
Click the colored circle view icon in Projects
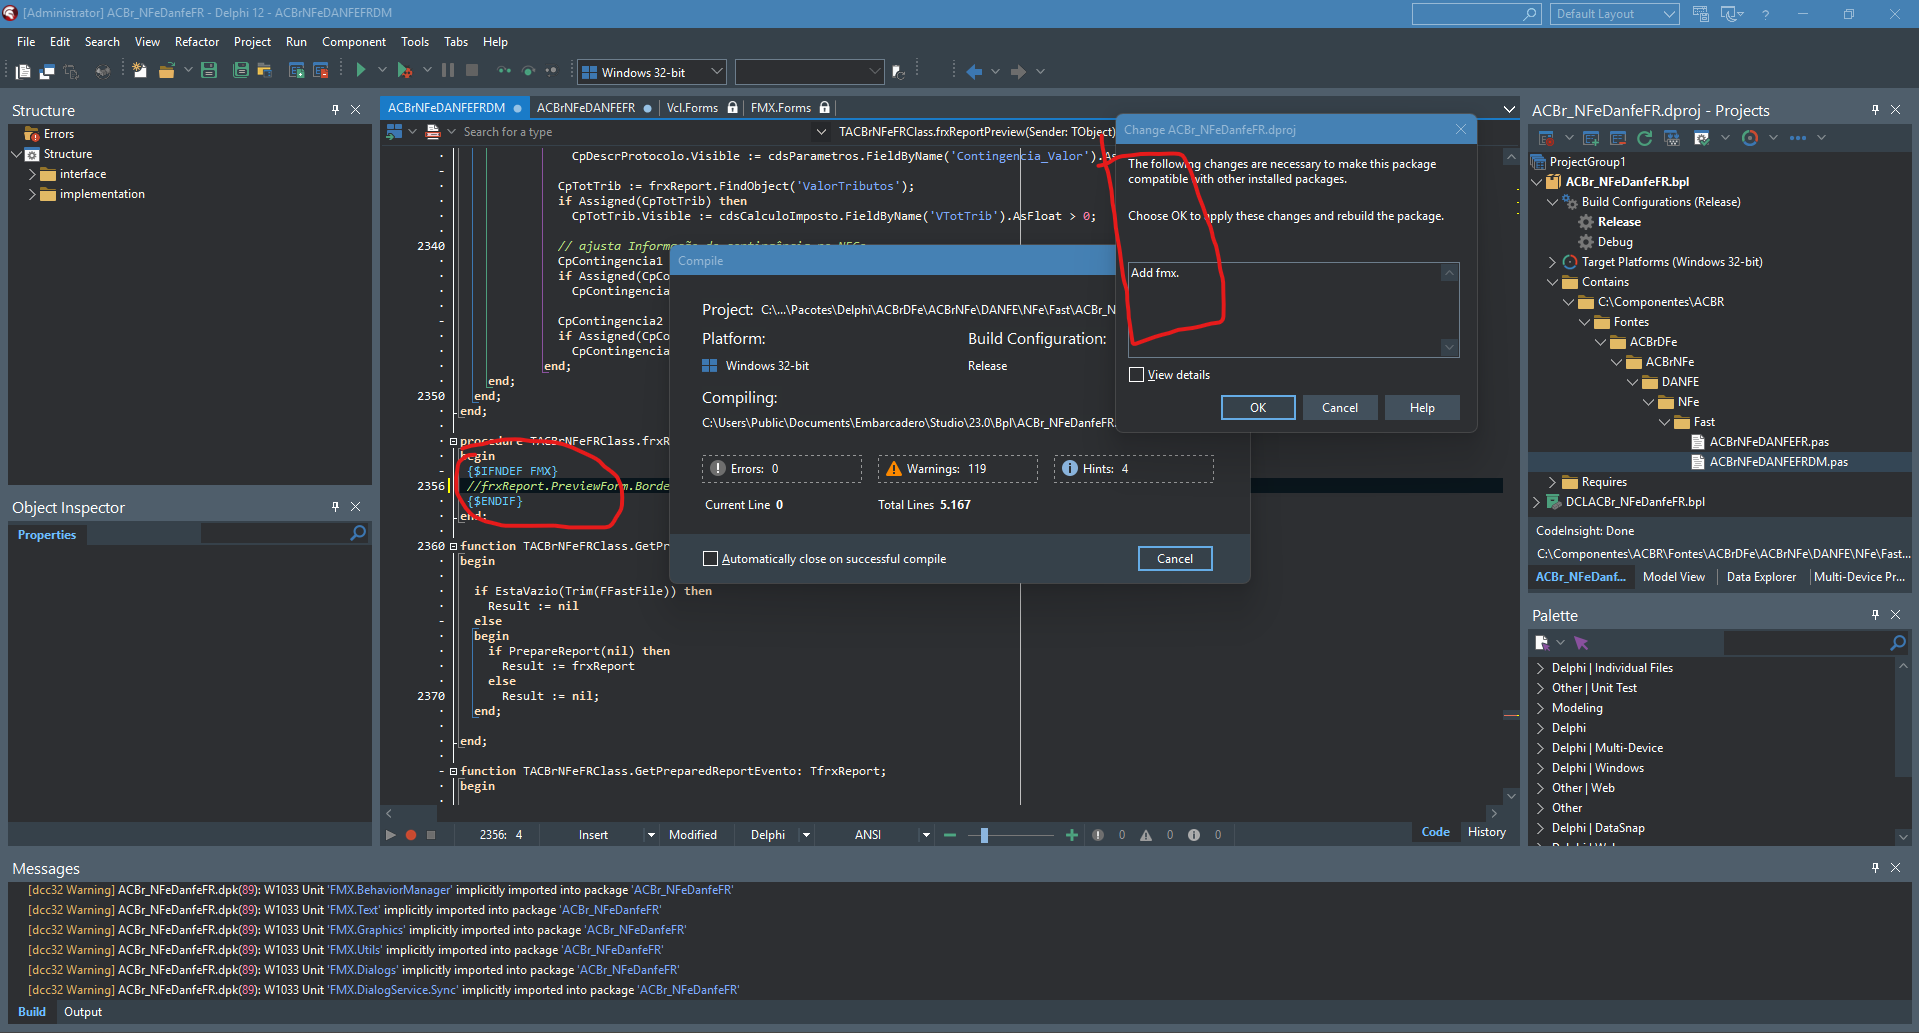(1750, 138)
